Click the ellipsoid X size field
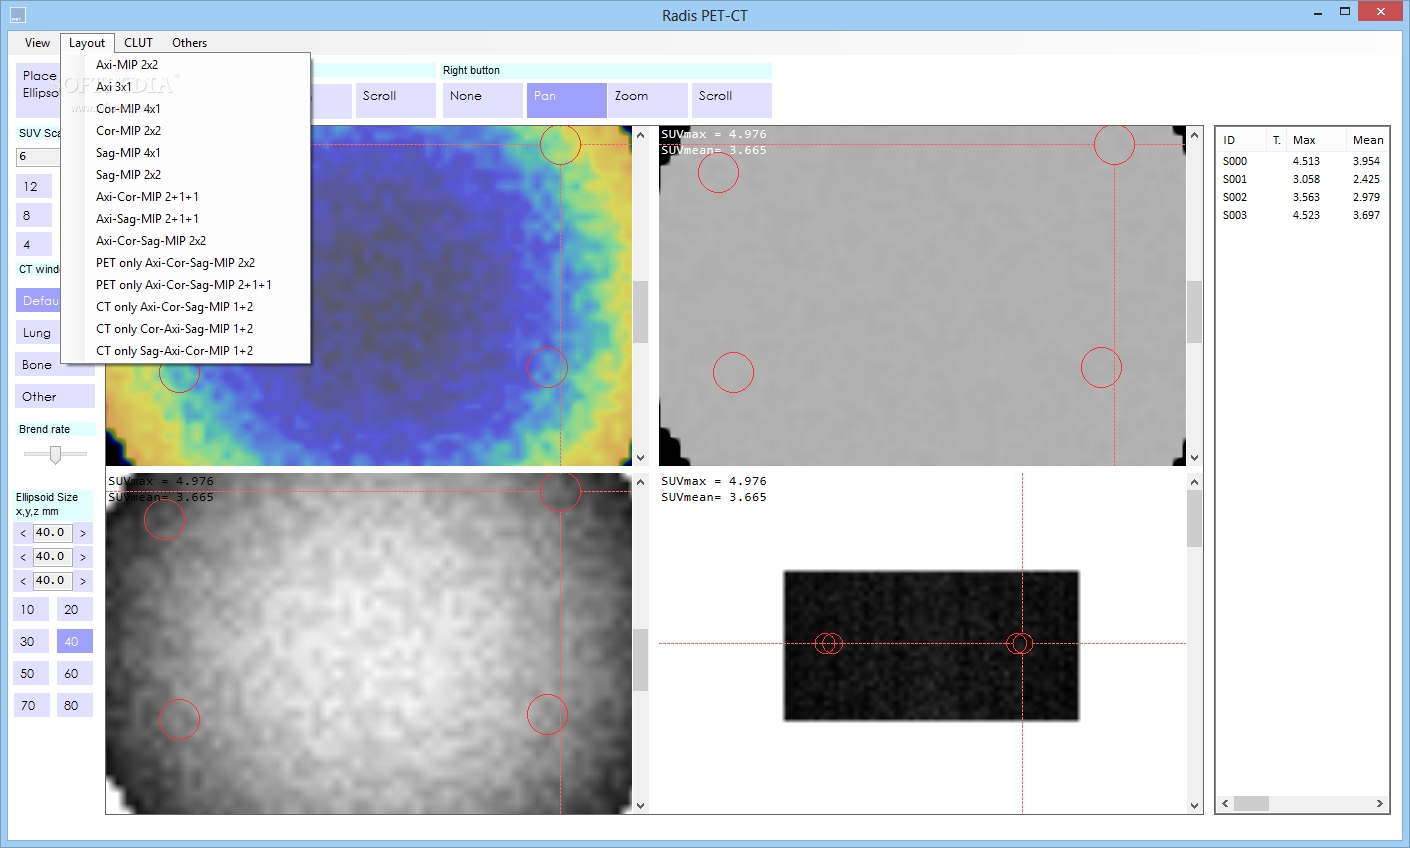1410x848 pixels. tap(53, 533)
